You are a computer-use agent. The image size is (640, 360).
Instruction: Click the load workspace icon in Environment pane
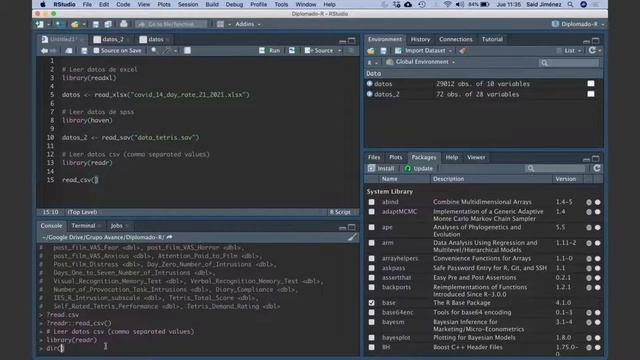371,51
